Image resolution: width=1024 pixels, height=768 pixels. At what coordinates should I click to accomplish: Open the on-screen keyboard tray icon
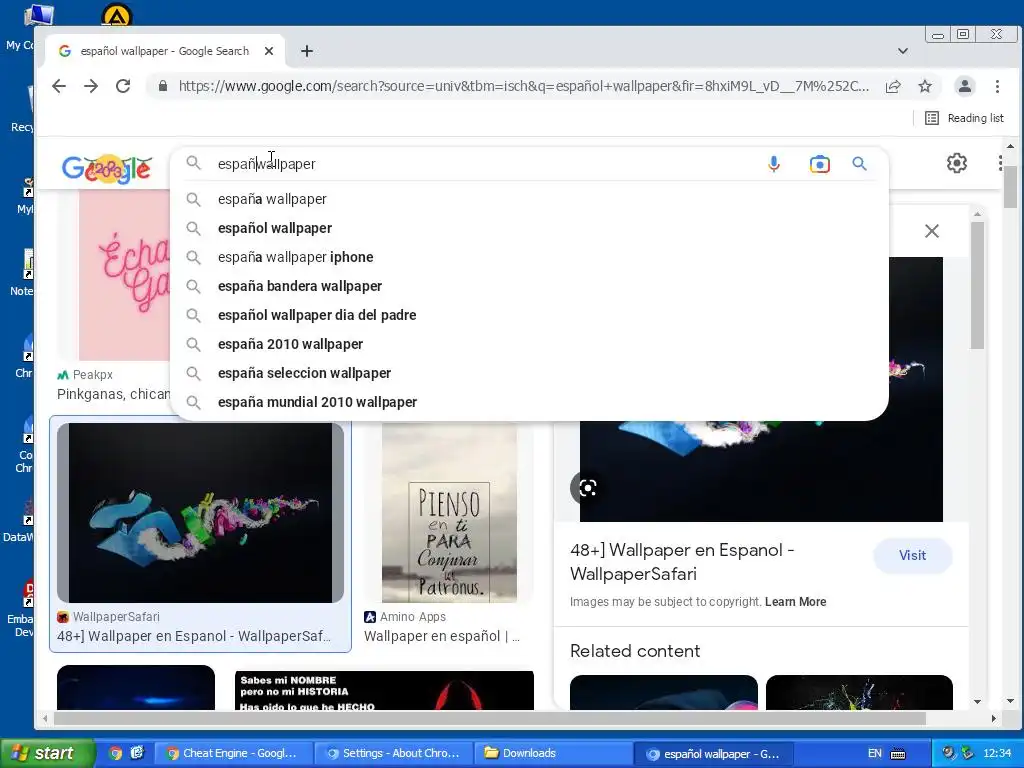coord(898,754)
